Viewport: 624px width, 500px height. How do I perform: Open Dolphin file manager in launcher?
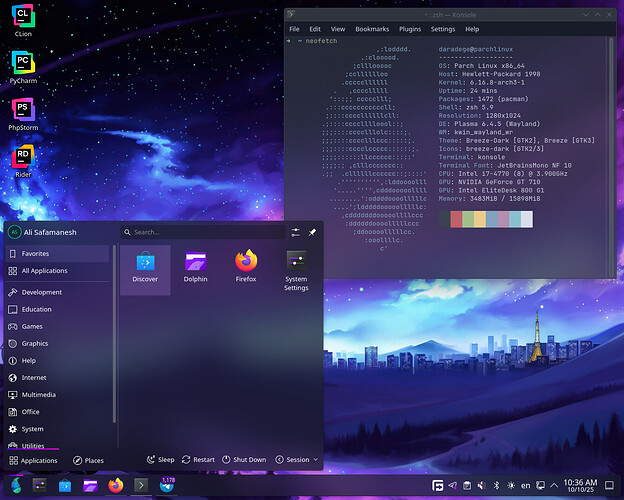pyautogui.click(x=195, y=267)
